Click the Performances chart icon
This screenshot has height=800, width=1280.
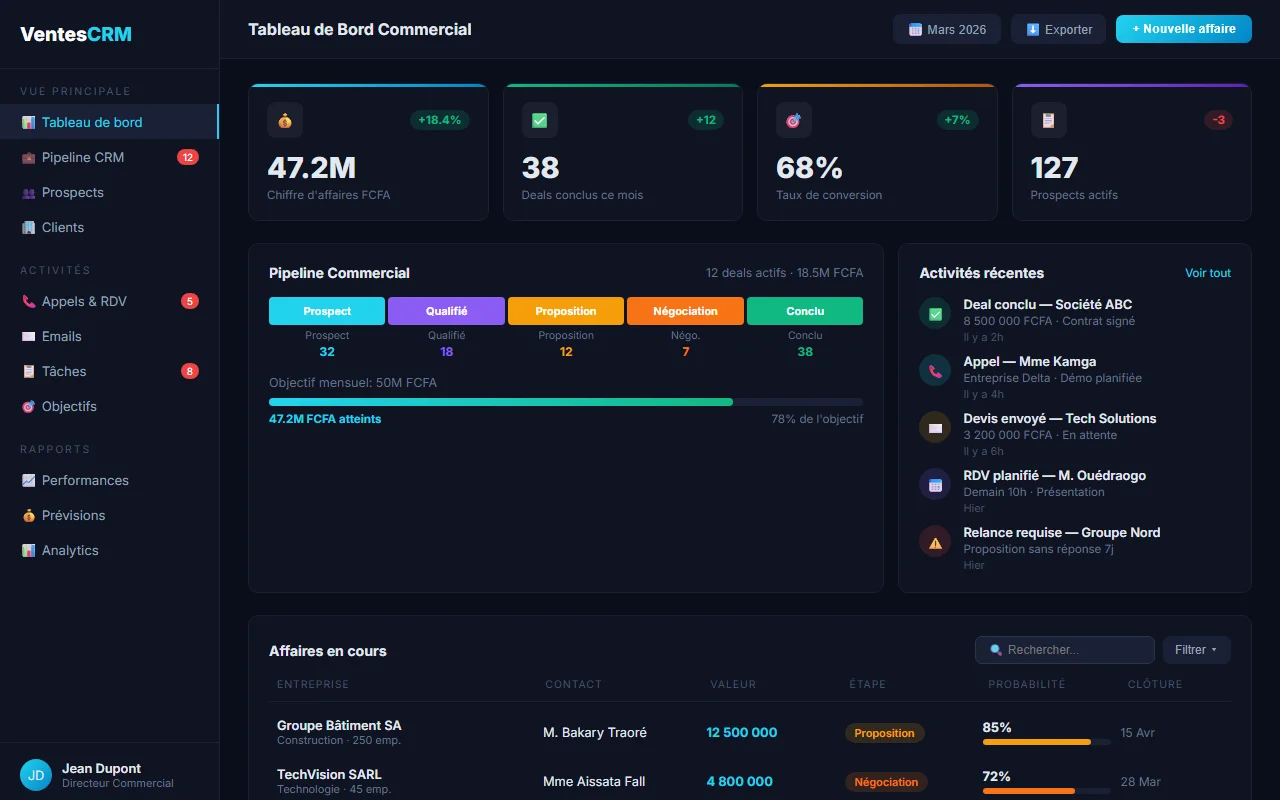click(x=29, y=480)
